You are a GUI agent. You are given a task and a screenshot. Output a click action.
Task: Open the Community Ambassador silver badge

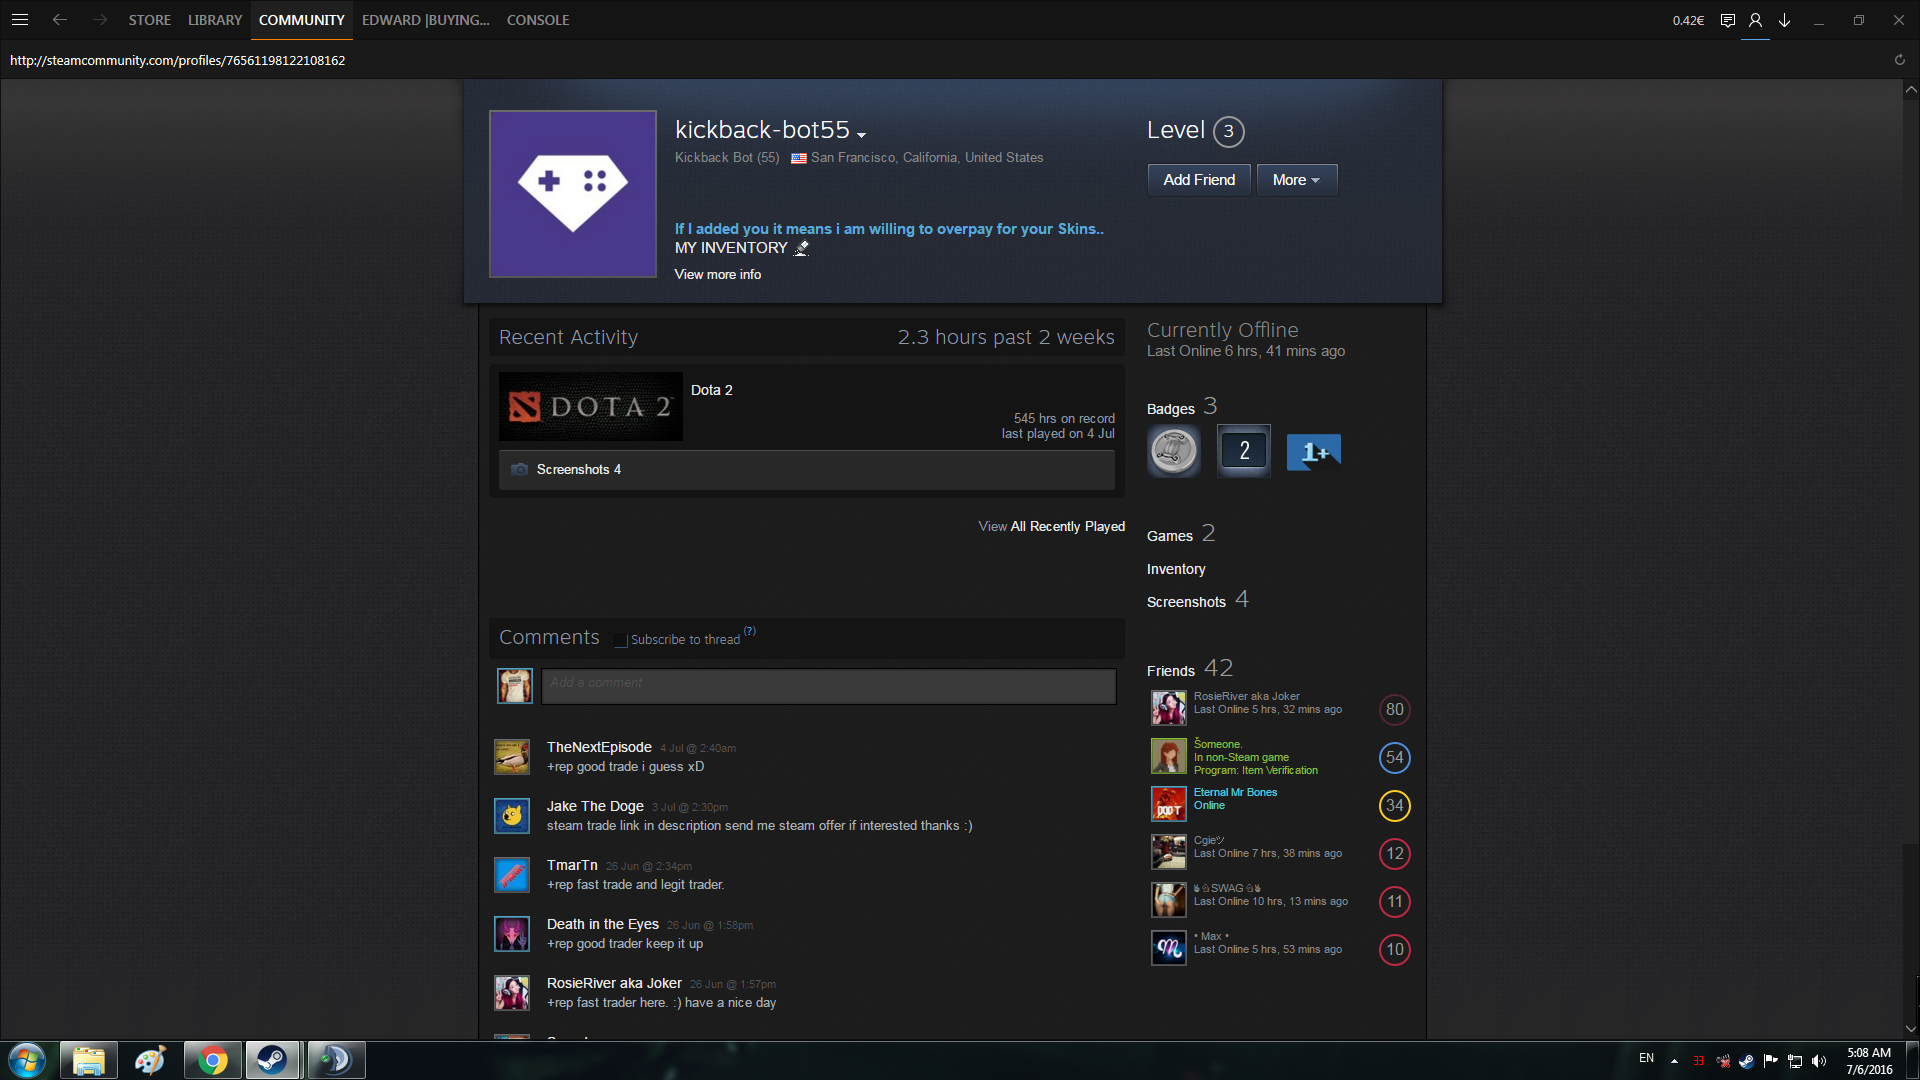coord(1173,451)
